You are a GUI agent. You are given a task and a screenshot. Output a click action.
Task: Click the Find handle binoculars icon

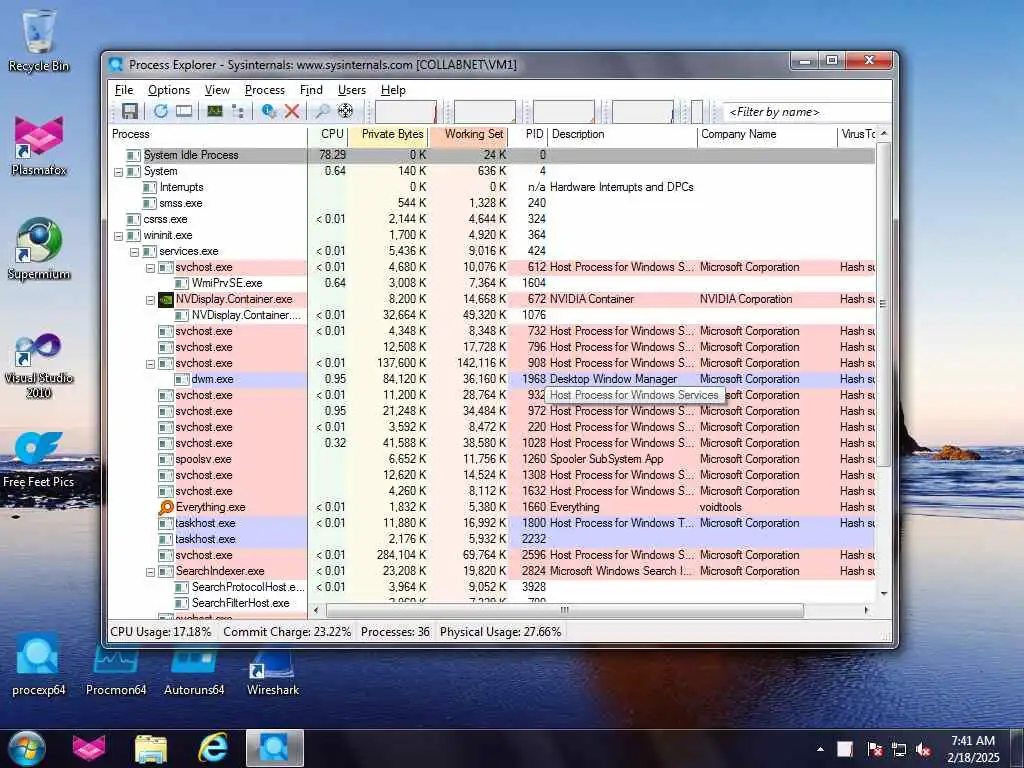322,111
